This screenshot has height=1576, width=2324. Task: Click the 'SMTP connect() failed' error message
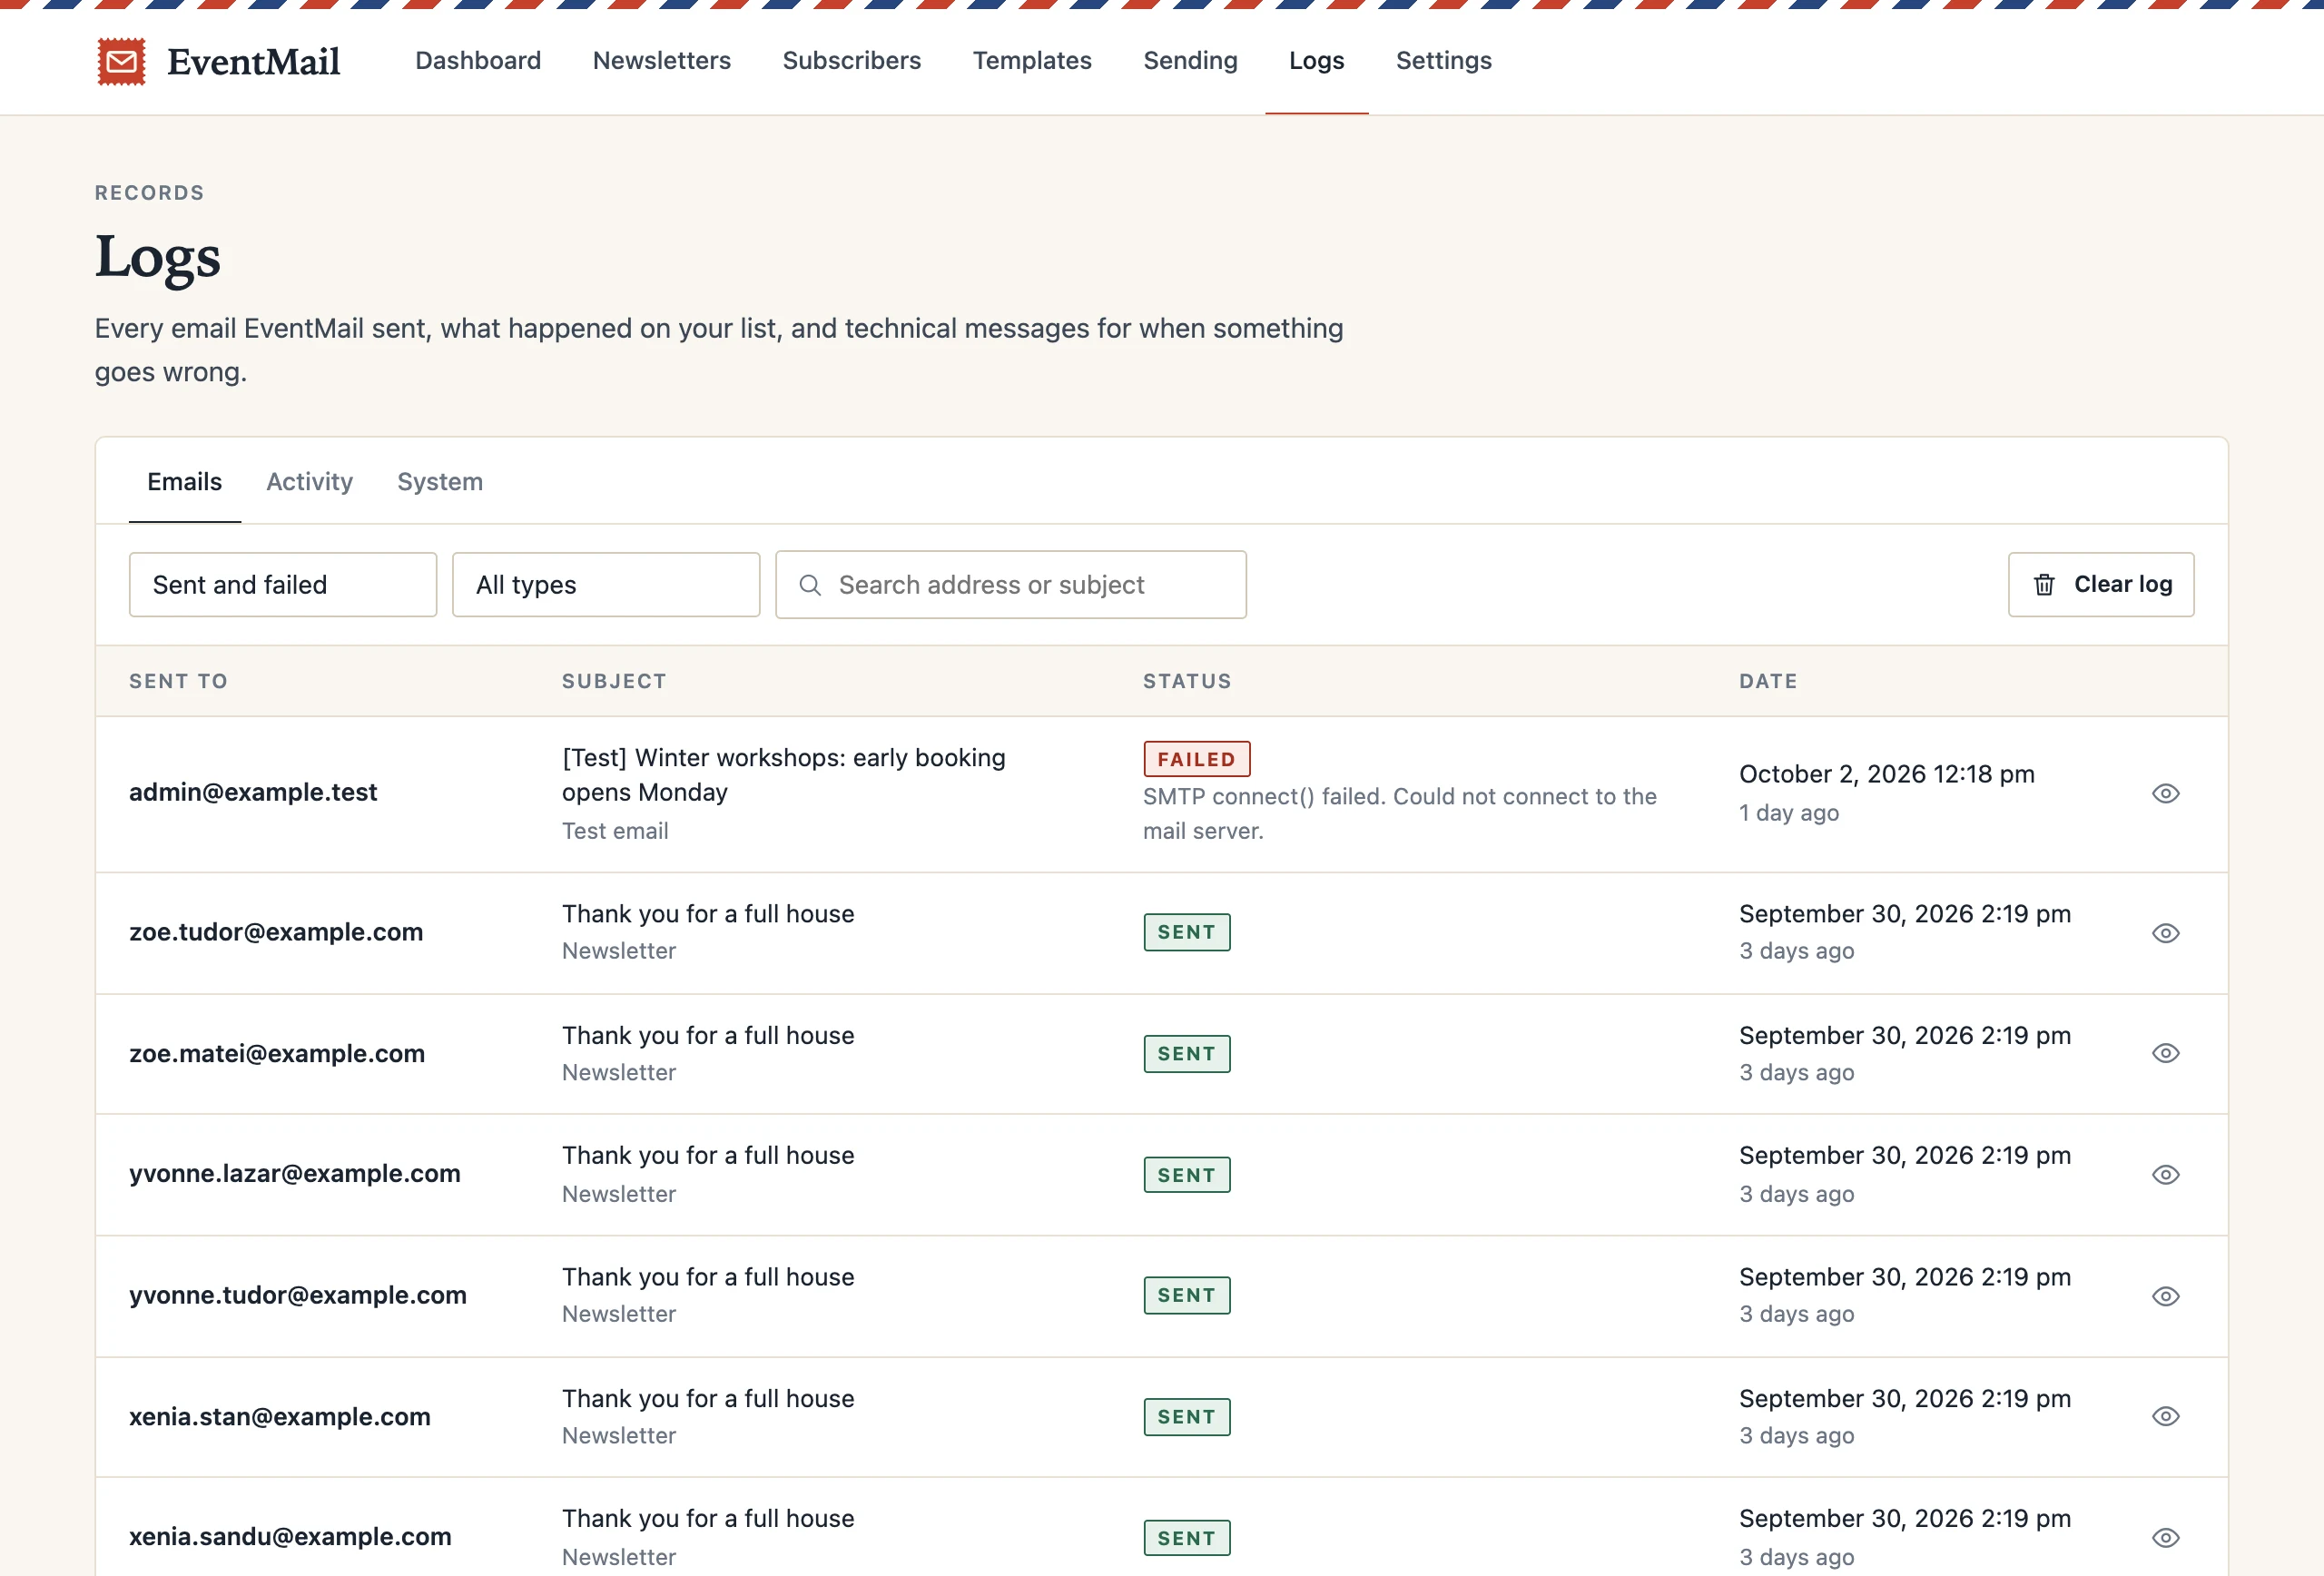click(1400, 814)
